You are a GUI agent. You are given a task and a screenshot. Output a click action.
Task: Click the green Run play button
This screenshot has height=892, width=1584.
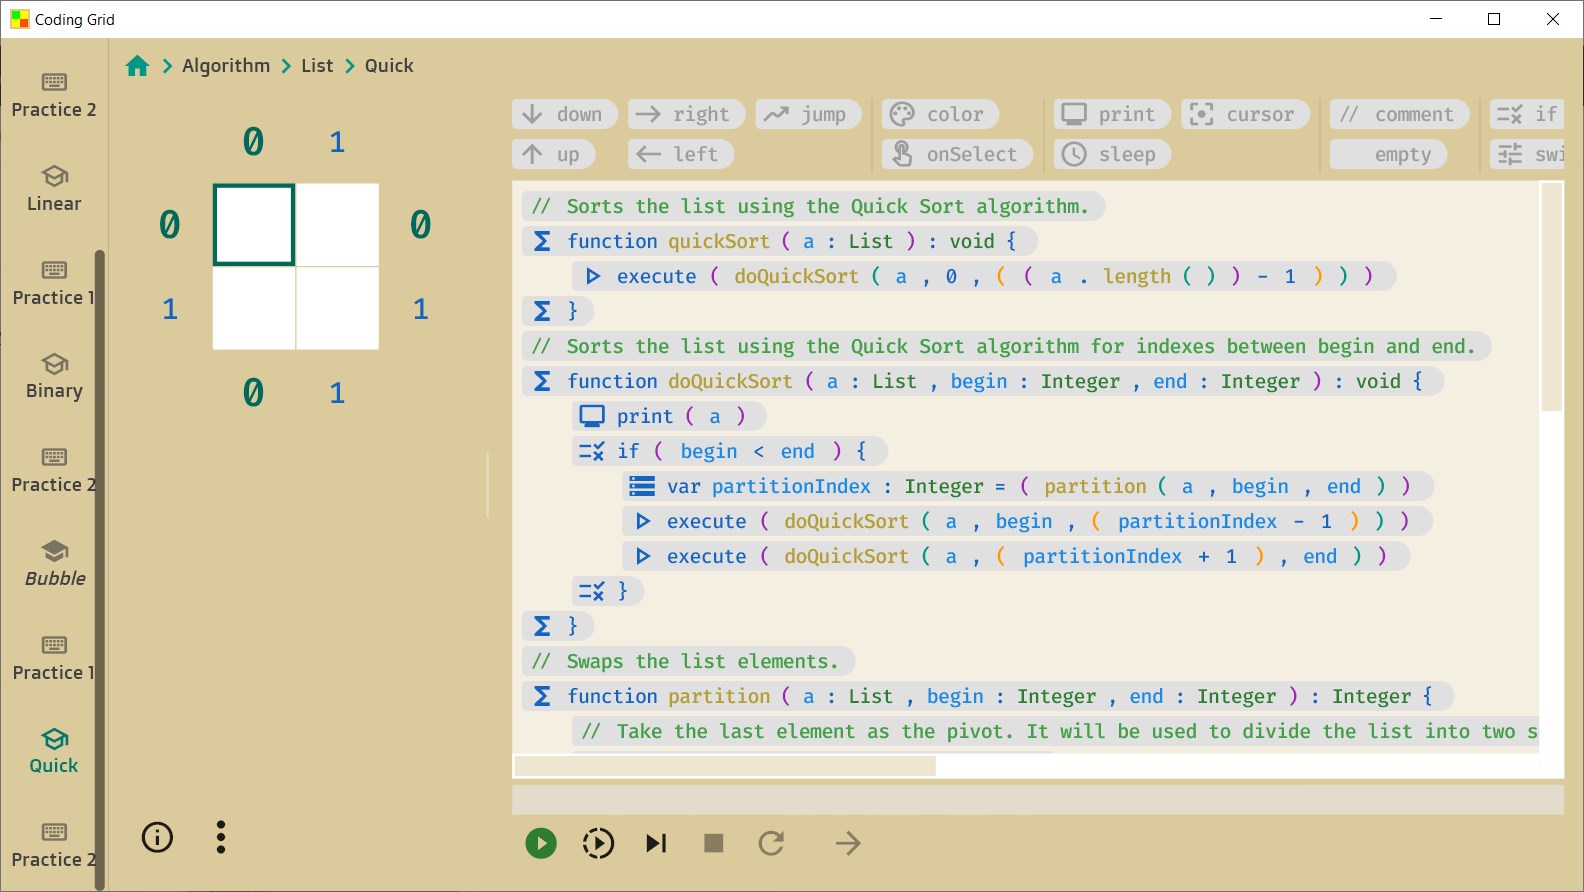pos(541,843)
